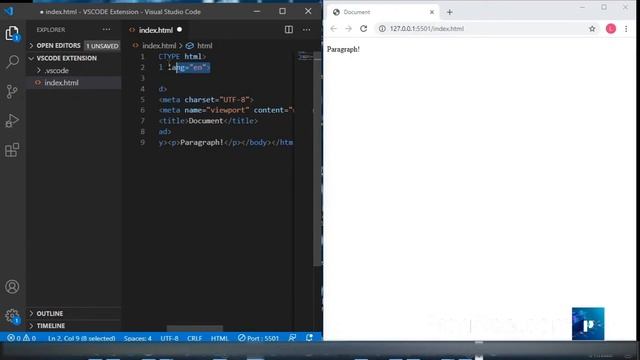The width and height of the screenshot is (640, 360).
Task: Click the EXPLORER panel title
Action: coord(51,29)
